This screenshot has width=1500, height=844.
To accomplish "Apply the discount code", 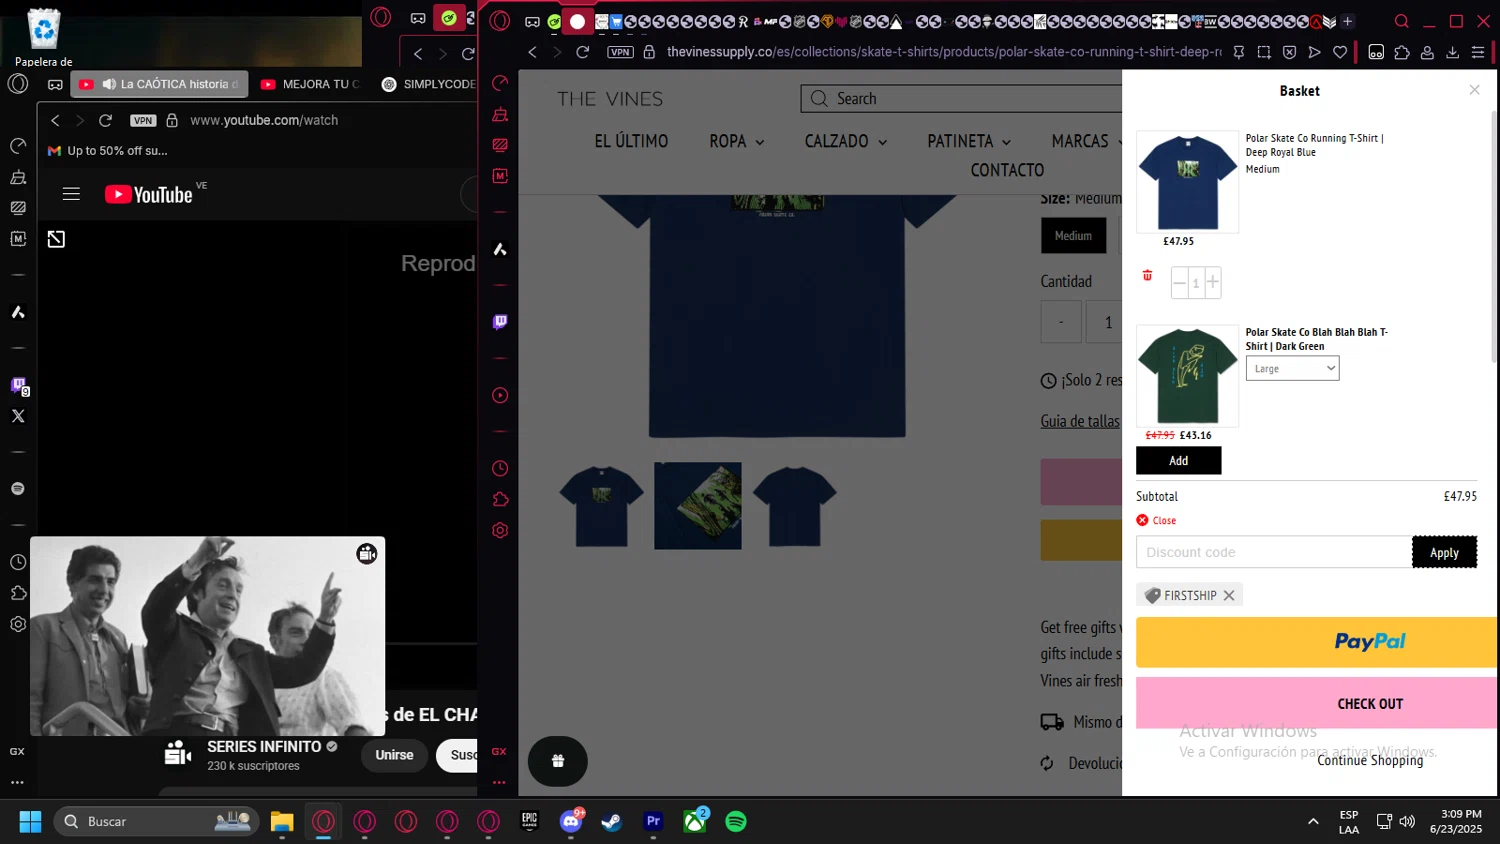I will click(x=1444, y=552).
